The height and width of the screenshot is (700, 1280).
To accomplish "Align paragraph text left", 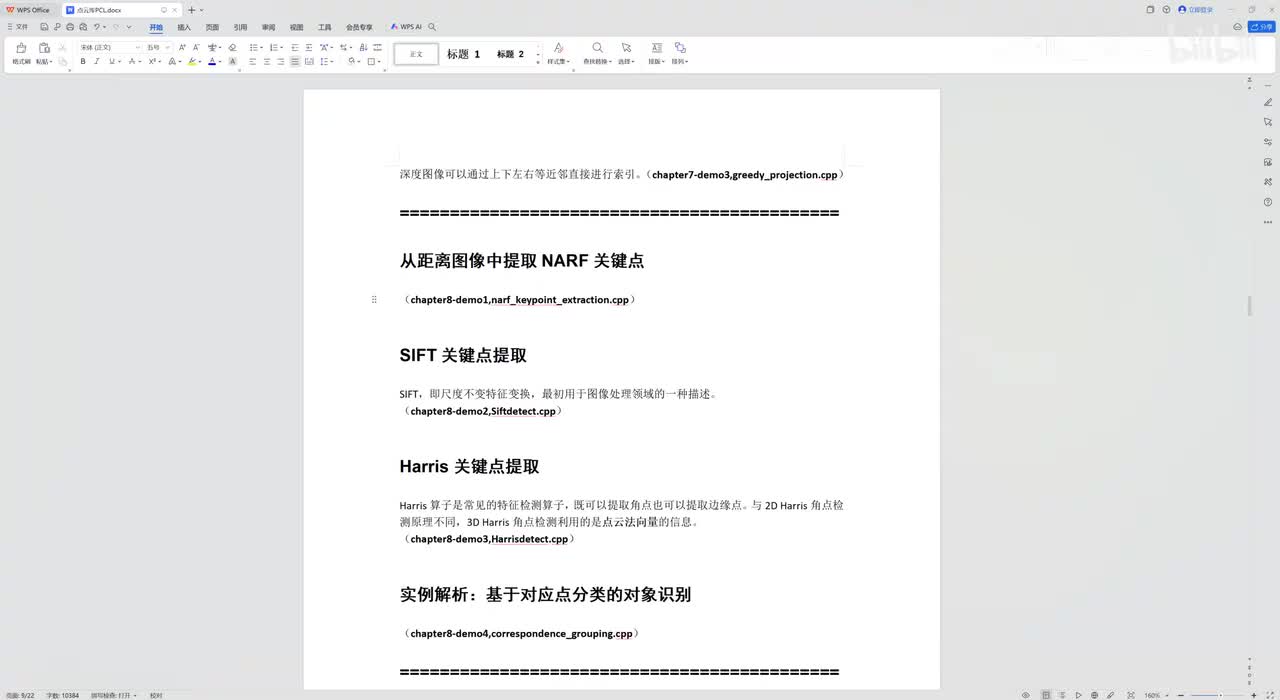I will 253,61.
